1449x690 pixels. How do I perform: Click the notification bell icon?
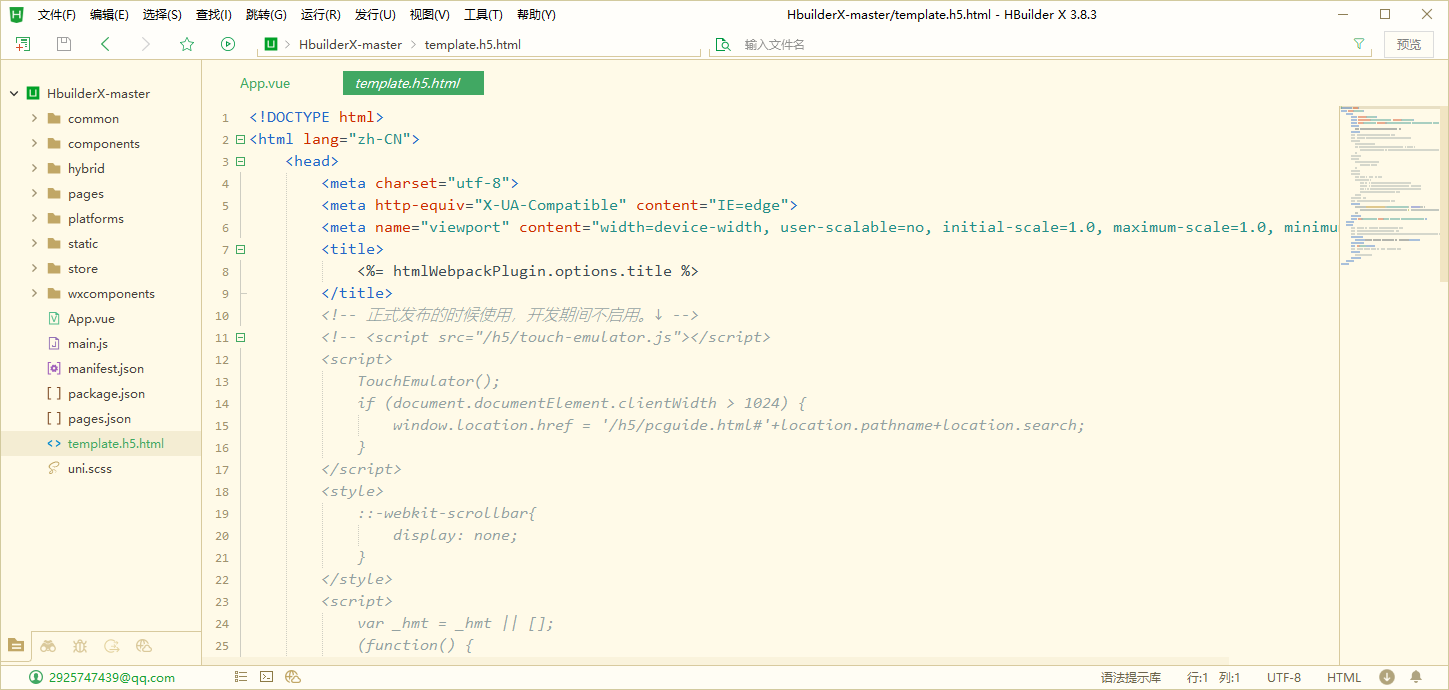[1417, 677]
